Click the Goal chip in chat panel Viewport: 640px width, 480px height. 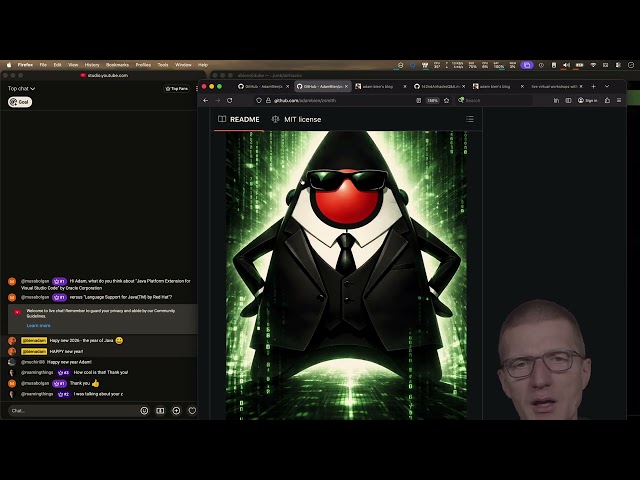pyautogui.click(x=20, y=102)
